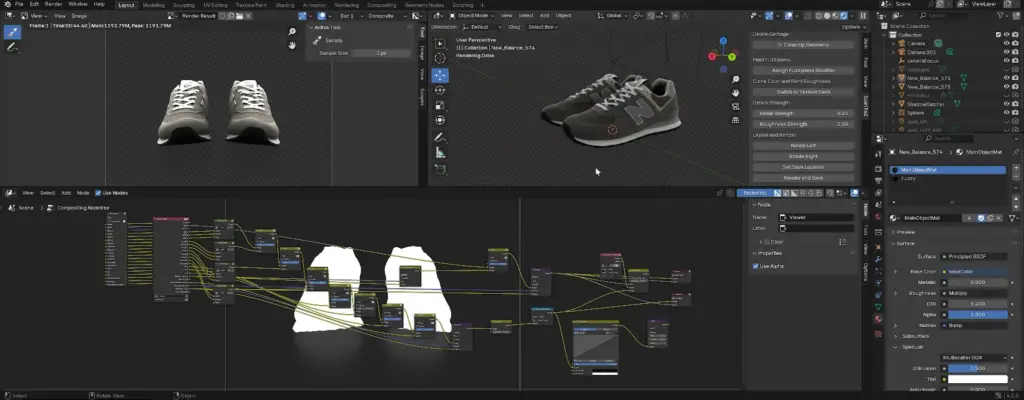Select the Transform tool in the viewport toolbar
This screenshot has height=400, width=1024.
pos(440,120)
